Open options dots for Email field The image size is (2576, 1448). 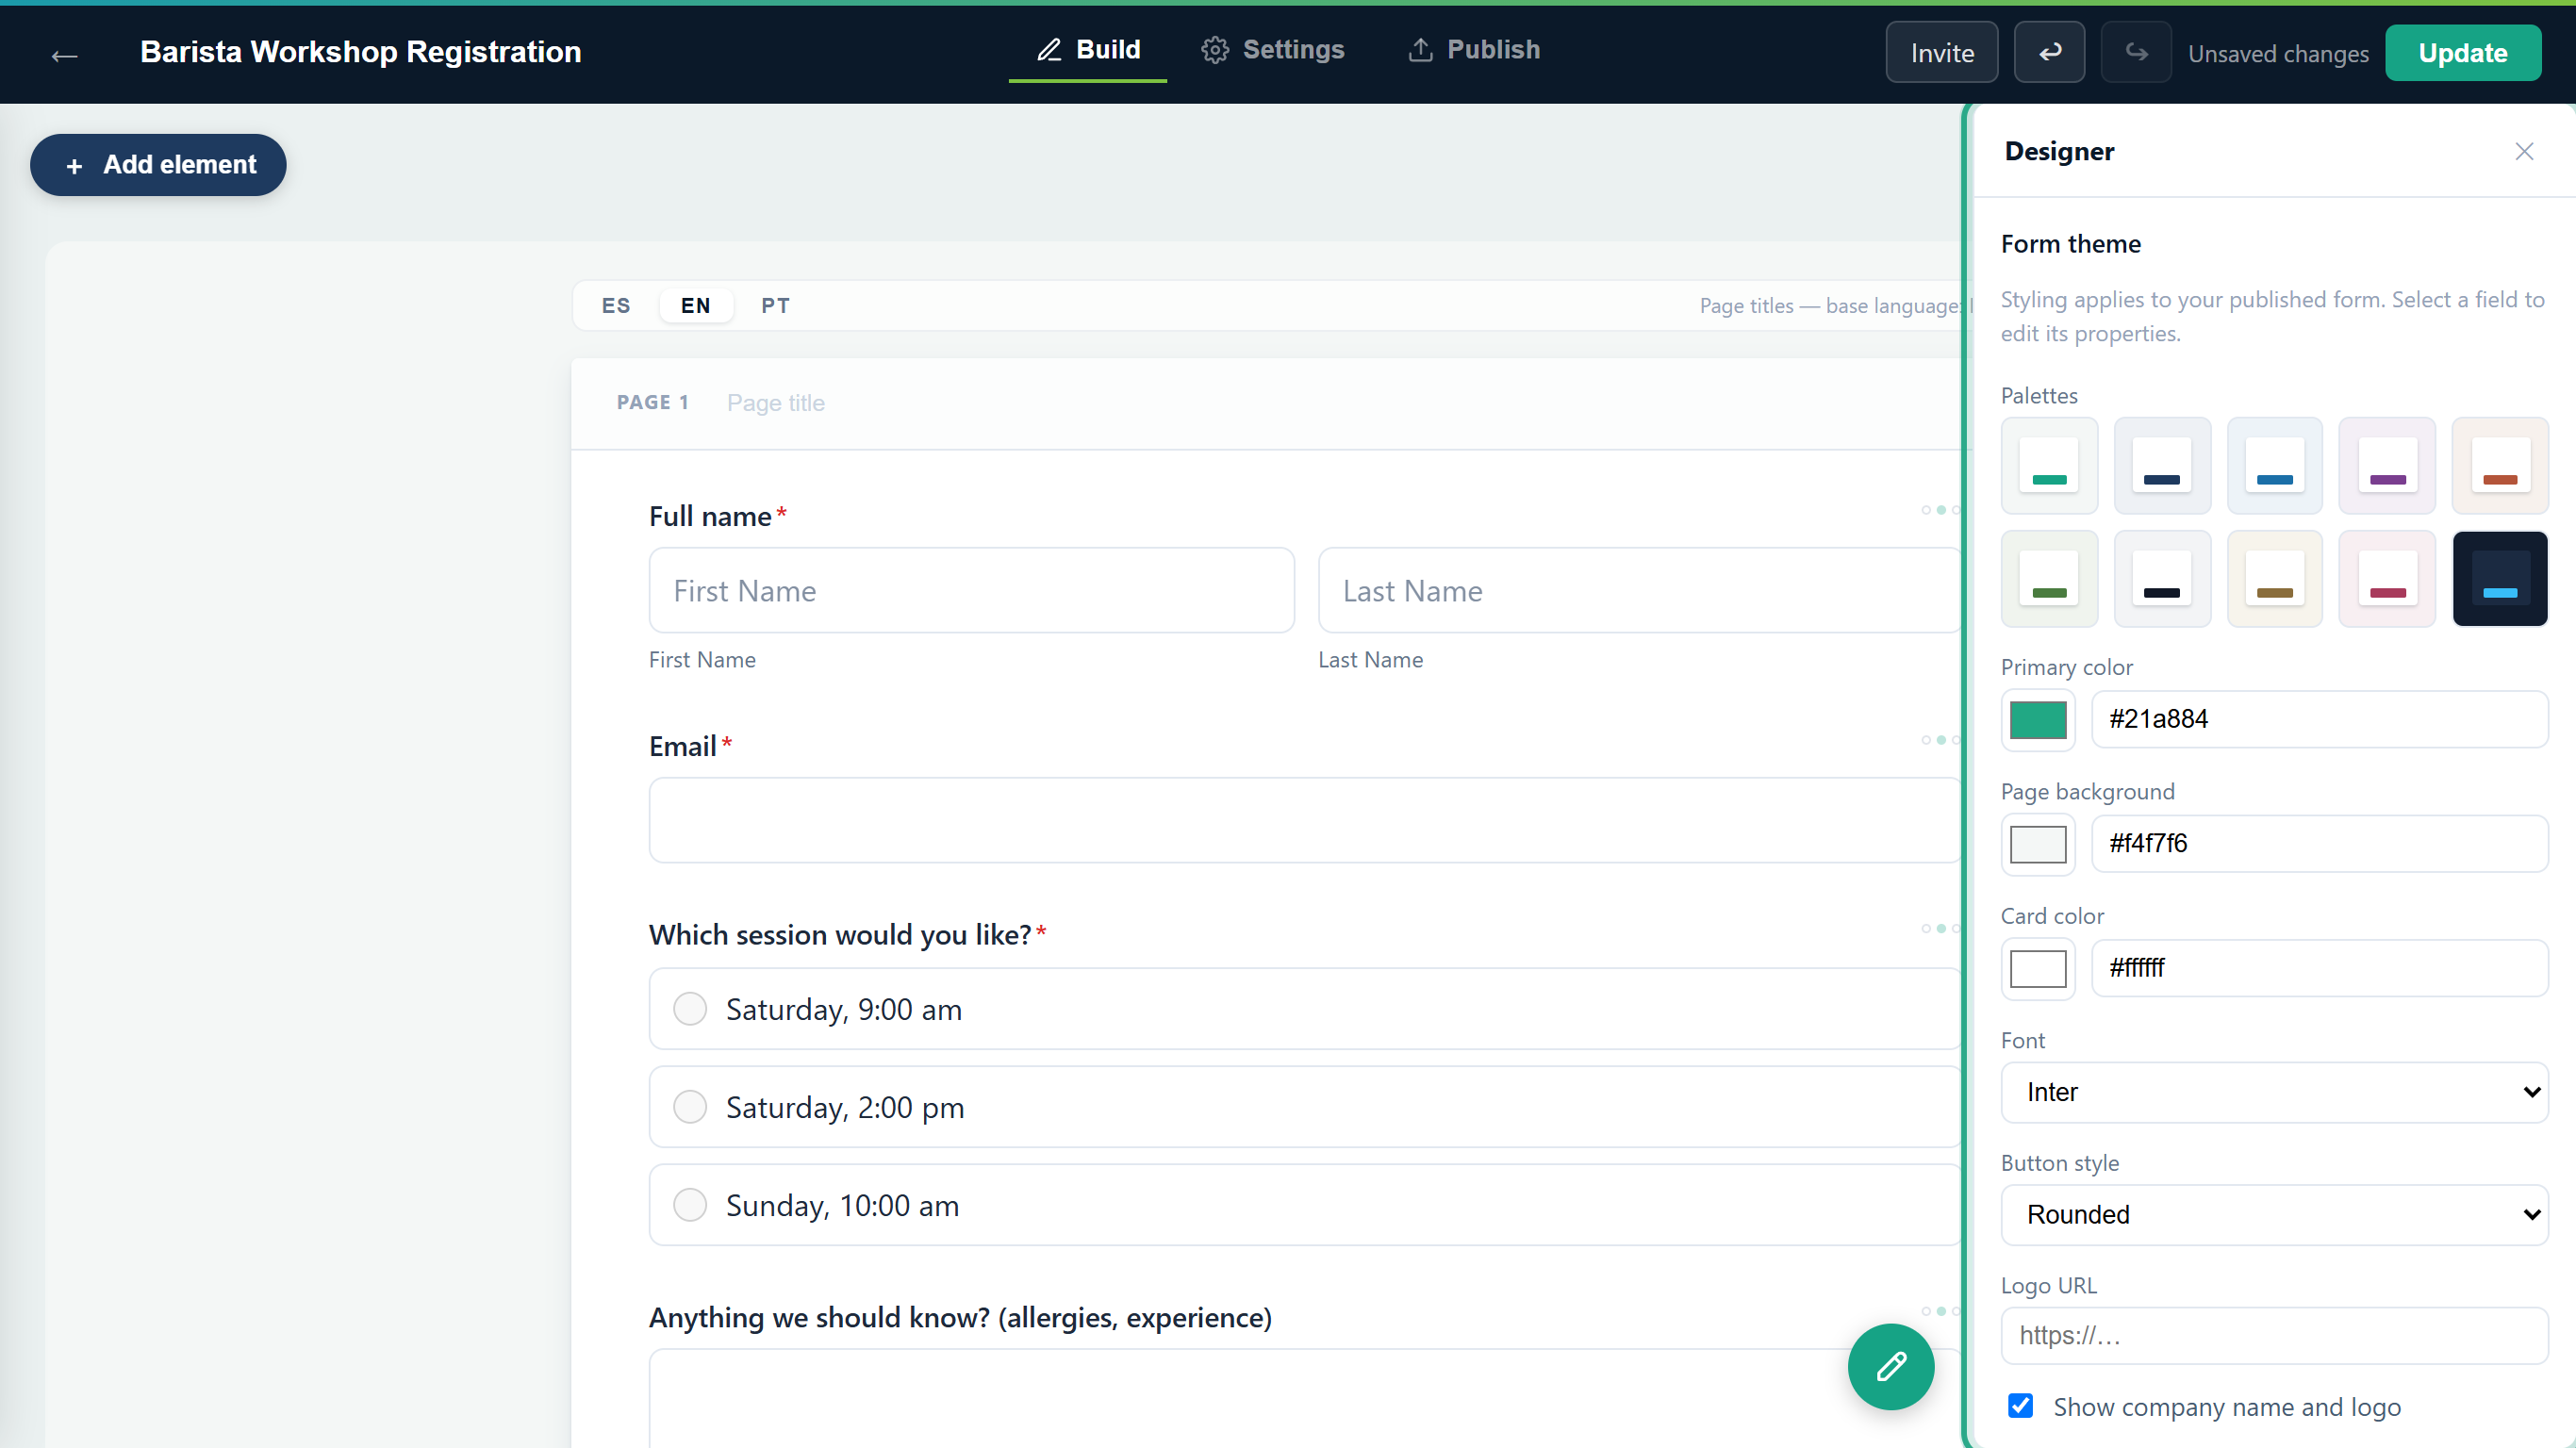[x=1940, y=741]
